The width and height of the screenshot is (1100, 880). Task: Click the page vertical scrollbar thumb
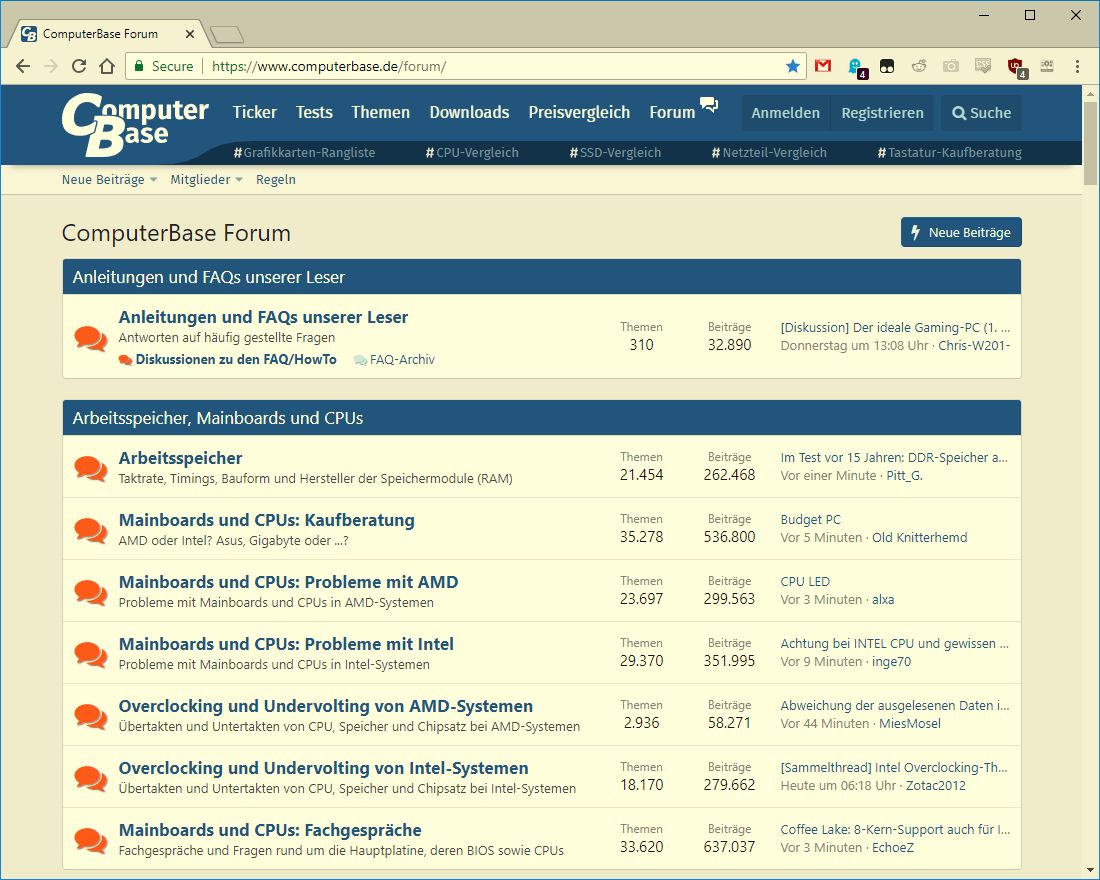coord(1089,142)
